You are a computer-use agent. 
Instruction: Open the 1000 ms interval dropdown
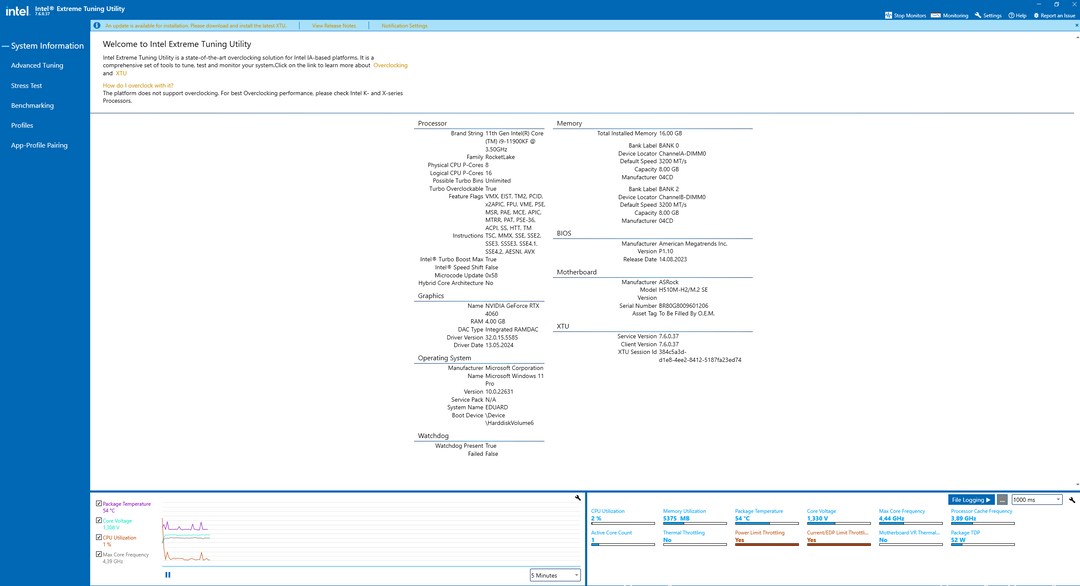pyautogui.click(x=1037, y=499)
